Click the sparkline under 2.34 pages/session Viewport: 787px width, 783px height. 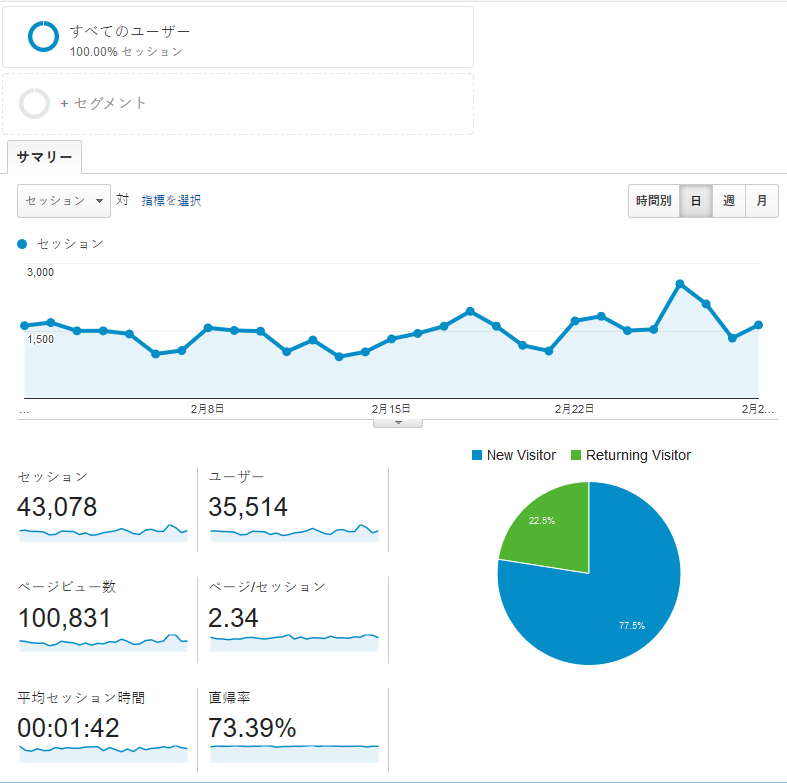[x=295, y=643]
